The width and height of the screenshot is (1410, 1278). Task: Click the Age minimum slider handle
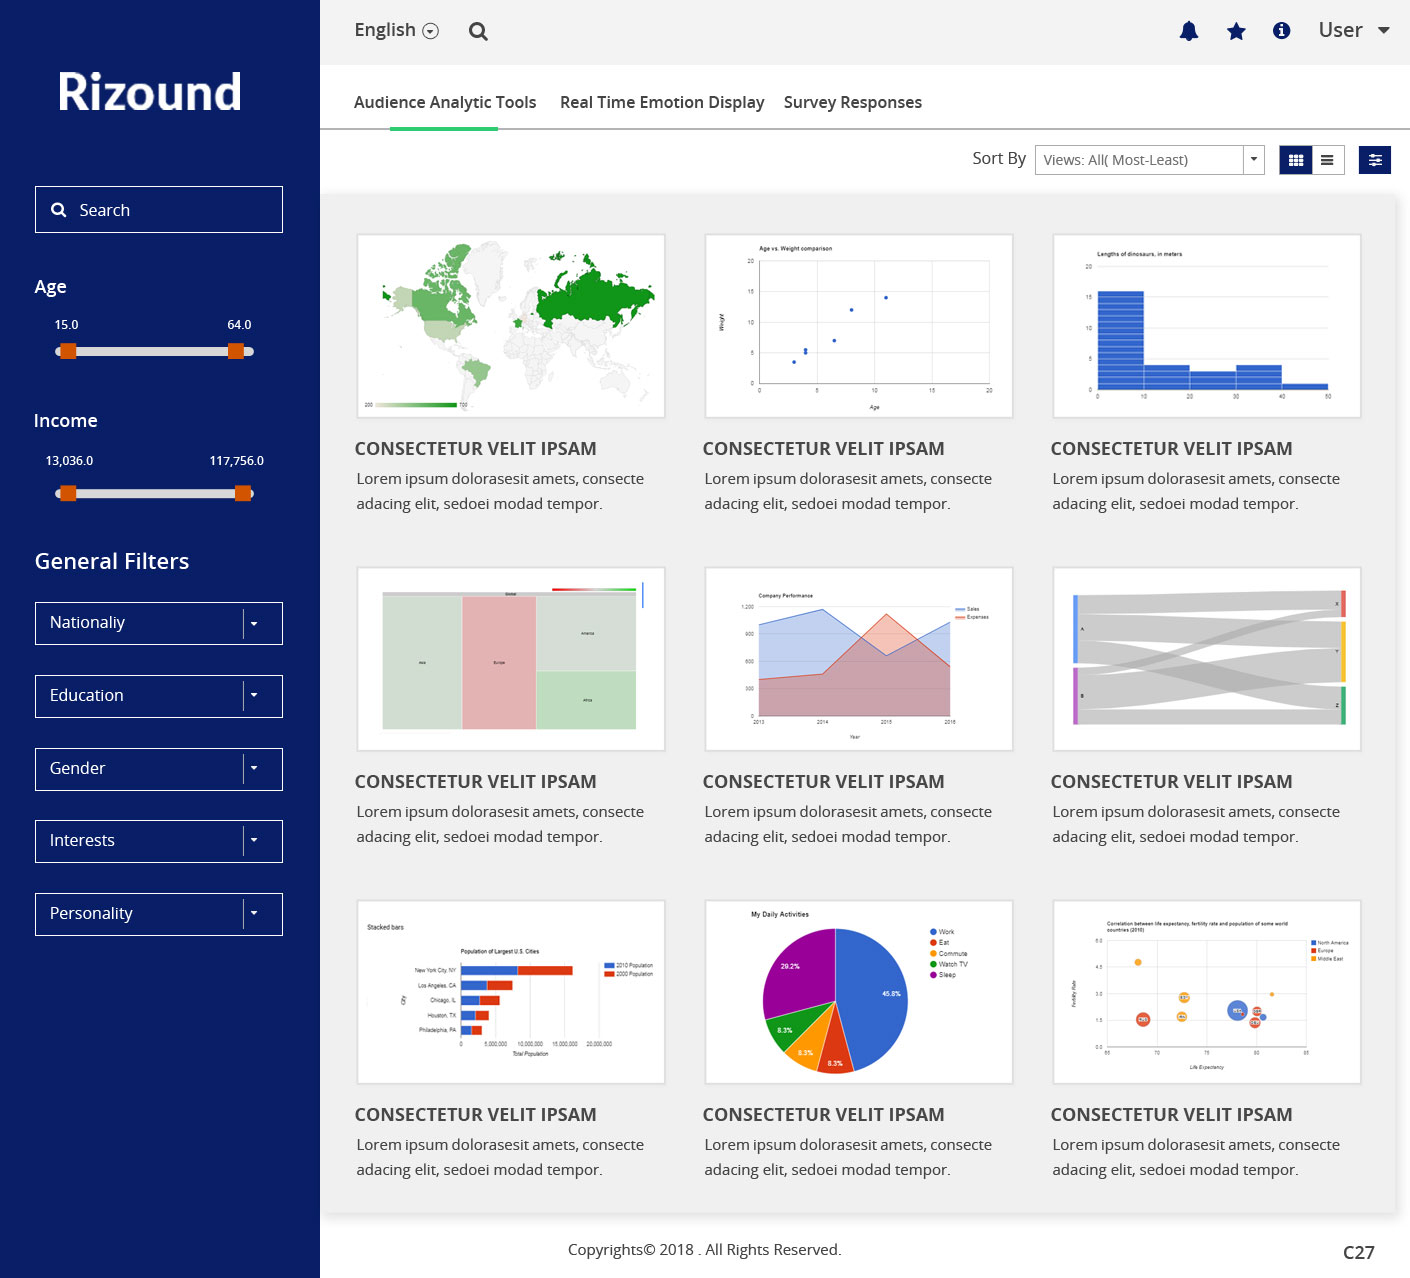click(68, 351)
